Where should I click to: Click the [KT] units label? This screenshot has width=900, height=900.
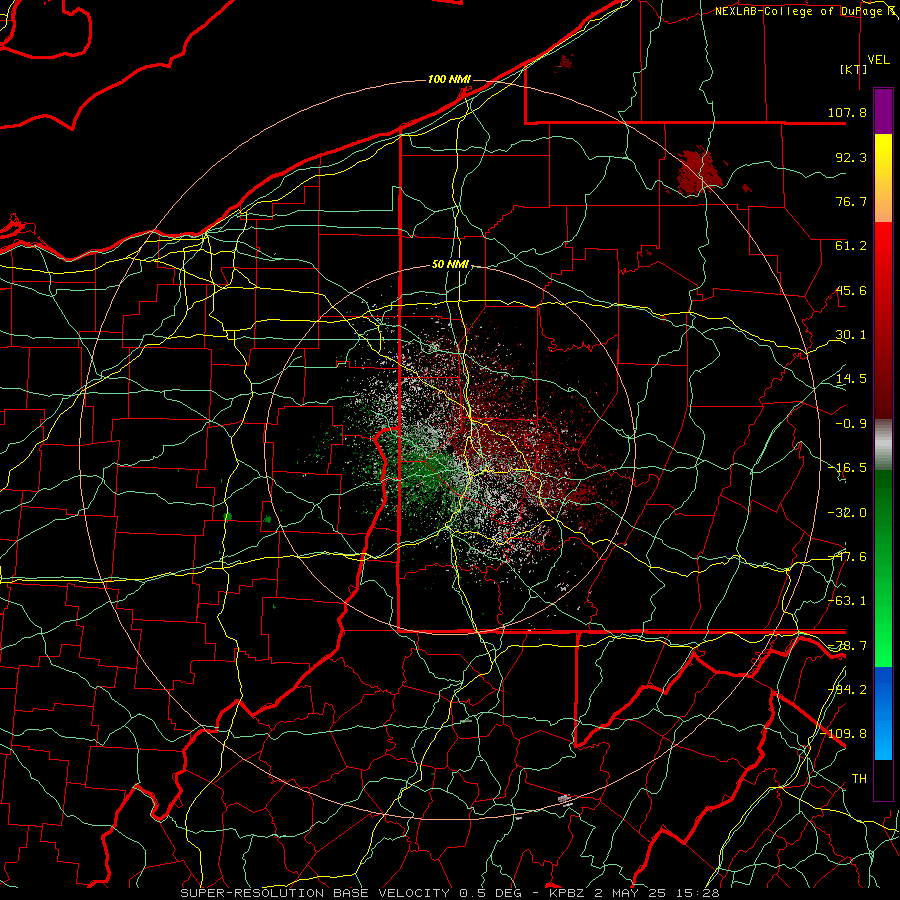click(x=854, y=69)
